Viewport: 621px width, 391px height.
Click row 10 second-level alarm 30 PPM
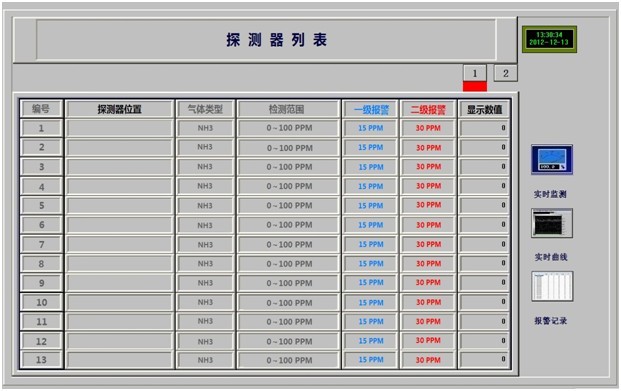[428, 302]
